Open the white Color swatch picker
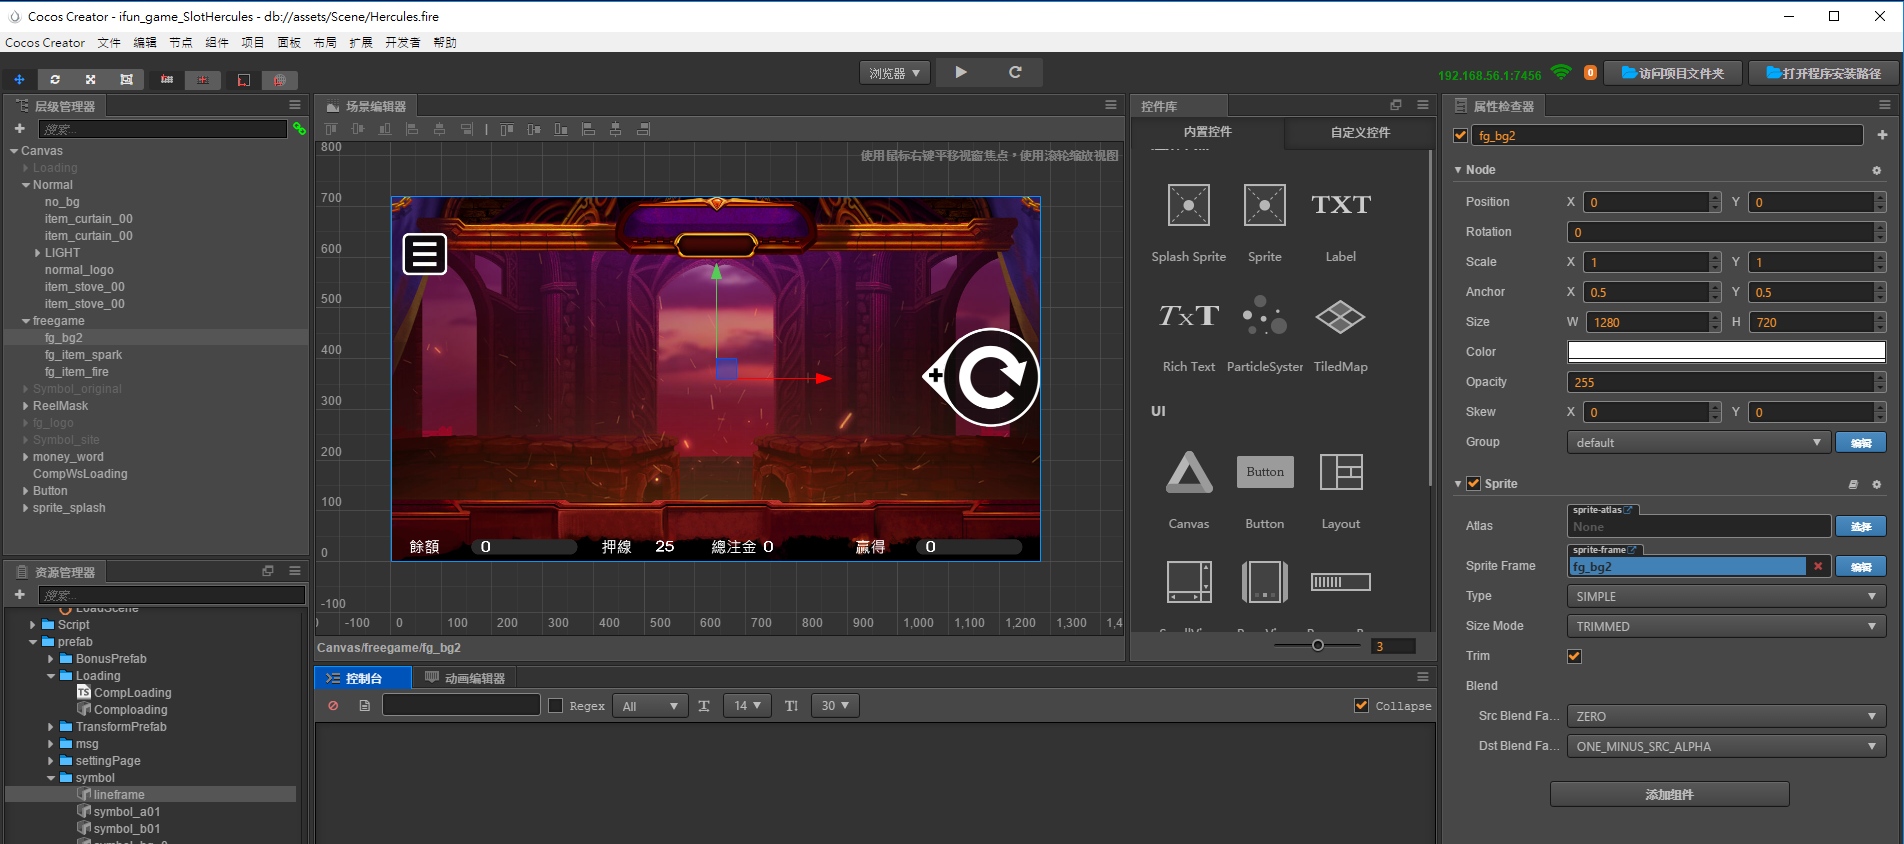Screen dimensions: 1904x844 1725,352
